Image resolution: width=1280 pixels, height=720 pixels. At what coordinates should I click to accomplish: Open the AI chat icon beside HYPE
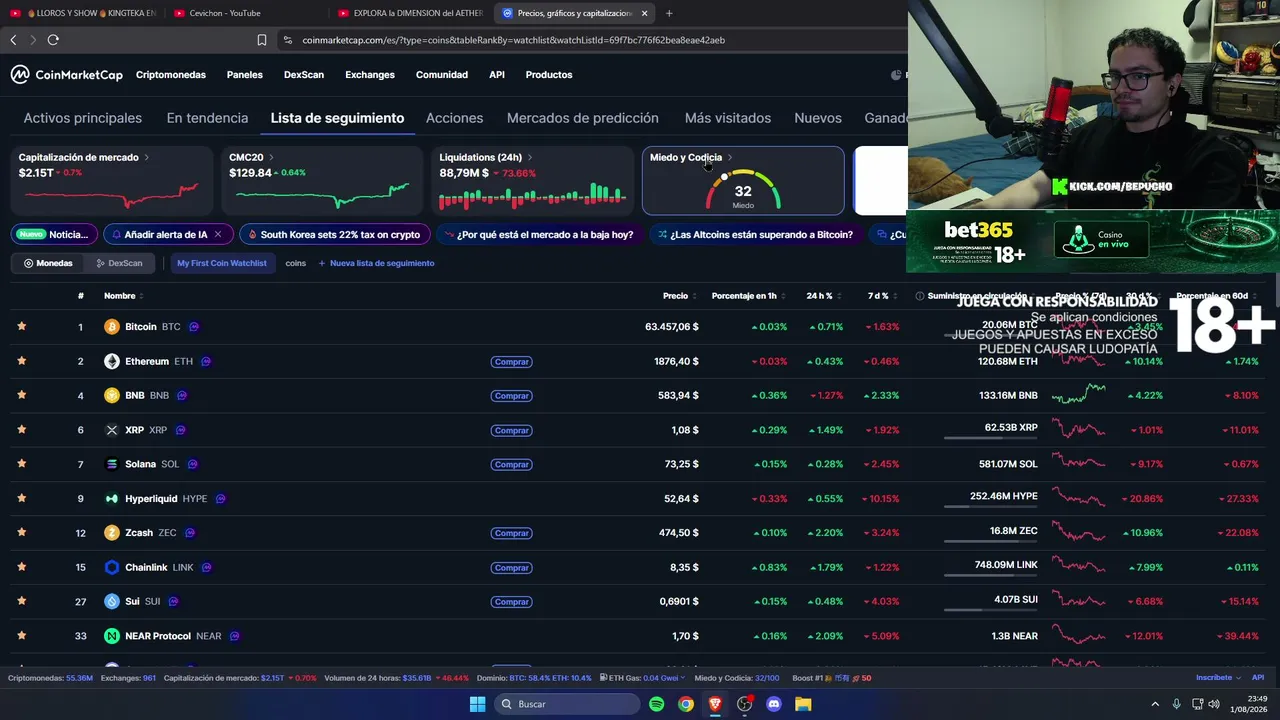pos(221,498)
